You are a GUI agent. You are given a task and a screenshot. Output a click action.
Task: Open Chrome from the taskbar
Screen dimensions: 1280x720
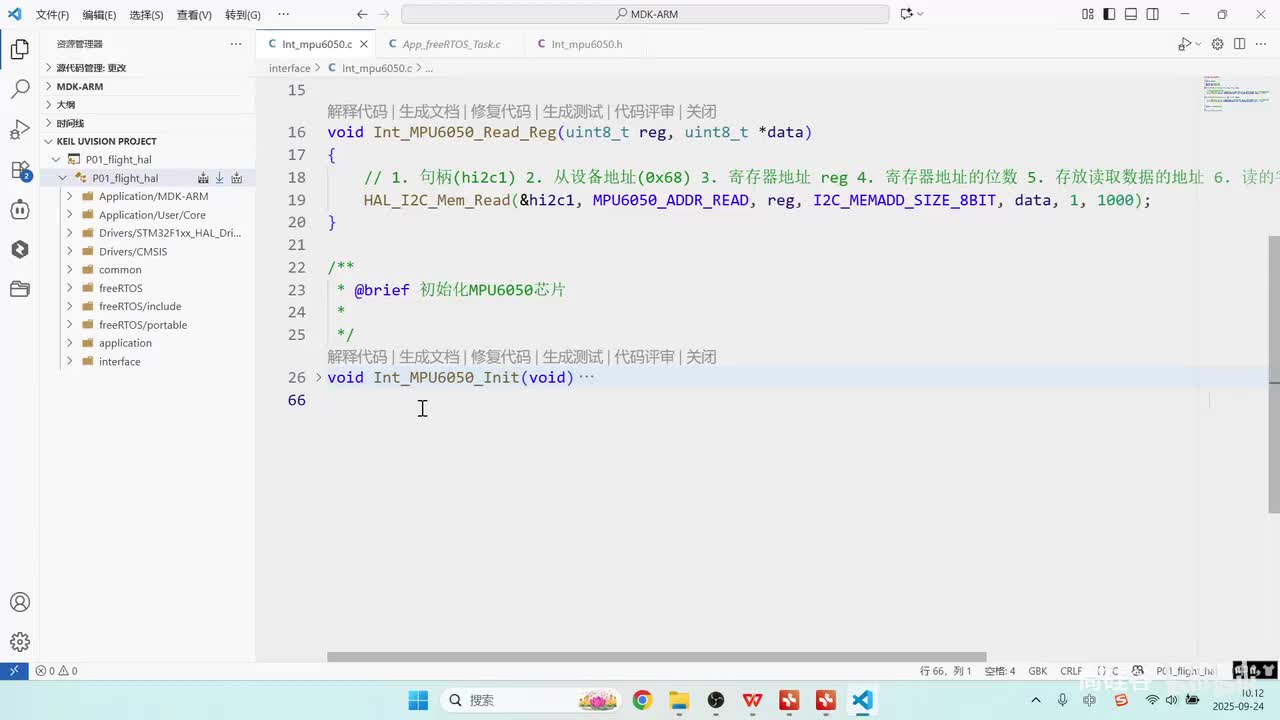[x=642, y=700]
